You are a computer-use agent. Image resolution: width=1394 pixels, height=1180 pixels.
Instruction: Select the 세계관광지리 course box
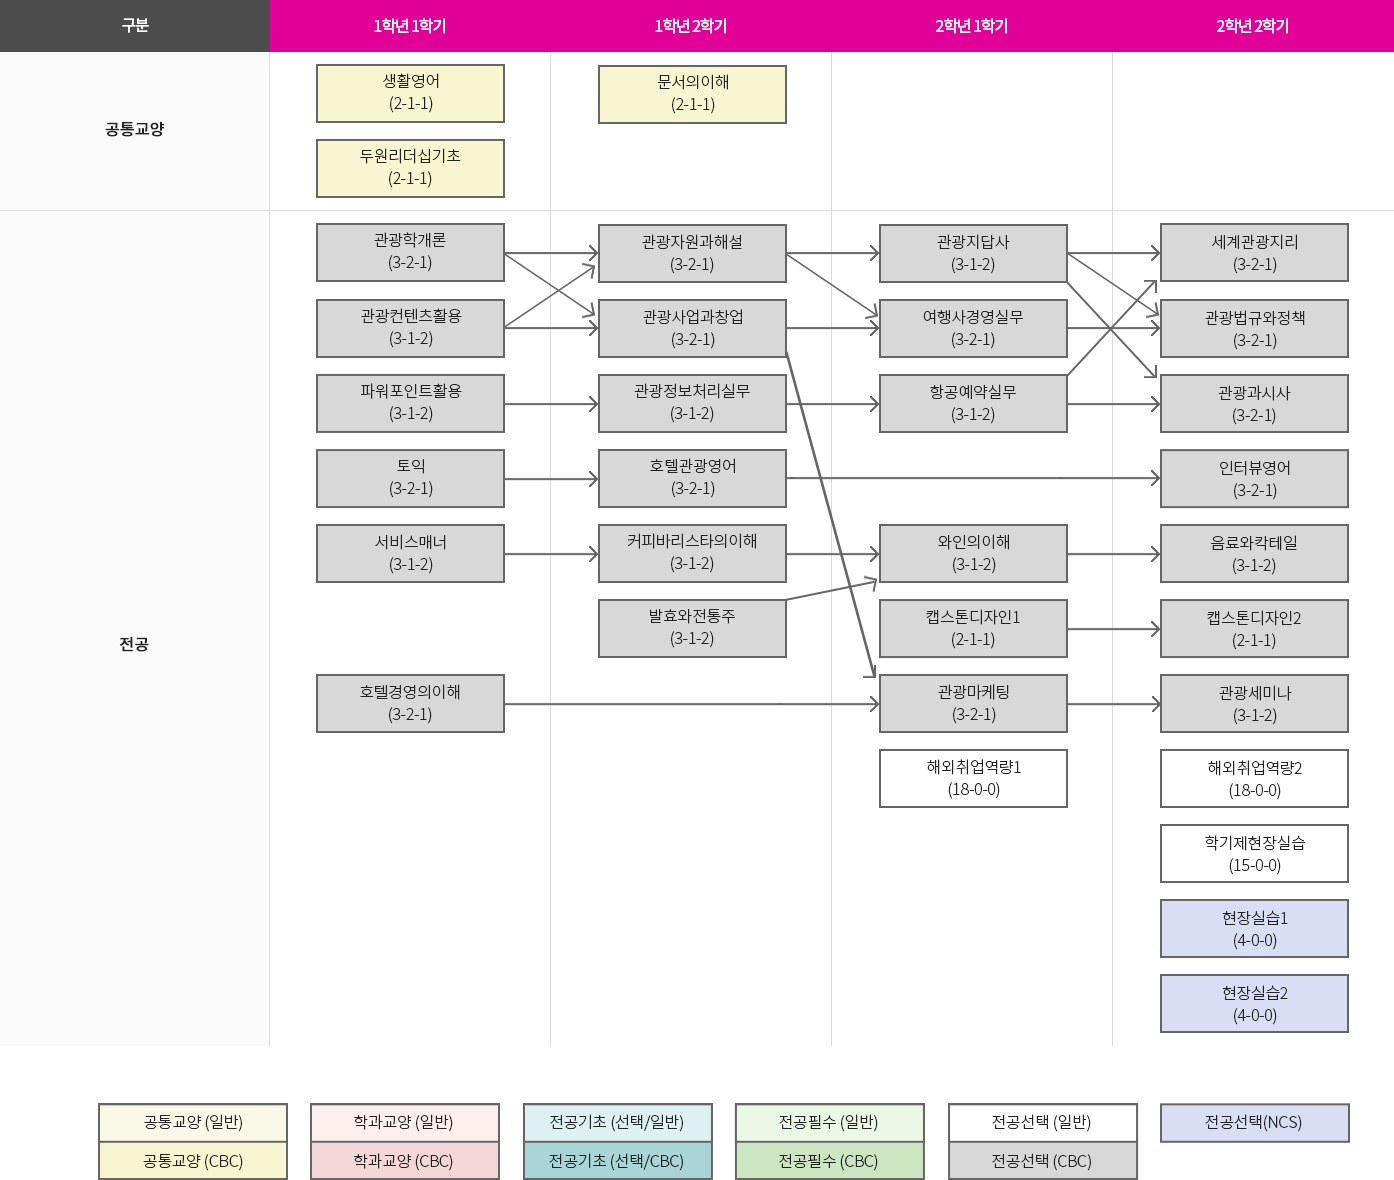tap(1254, 252)
